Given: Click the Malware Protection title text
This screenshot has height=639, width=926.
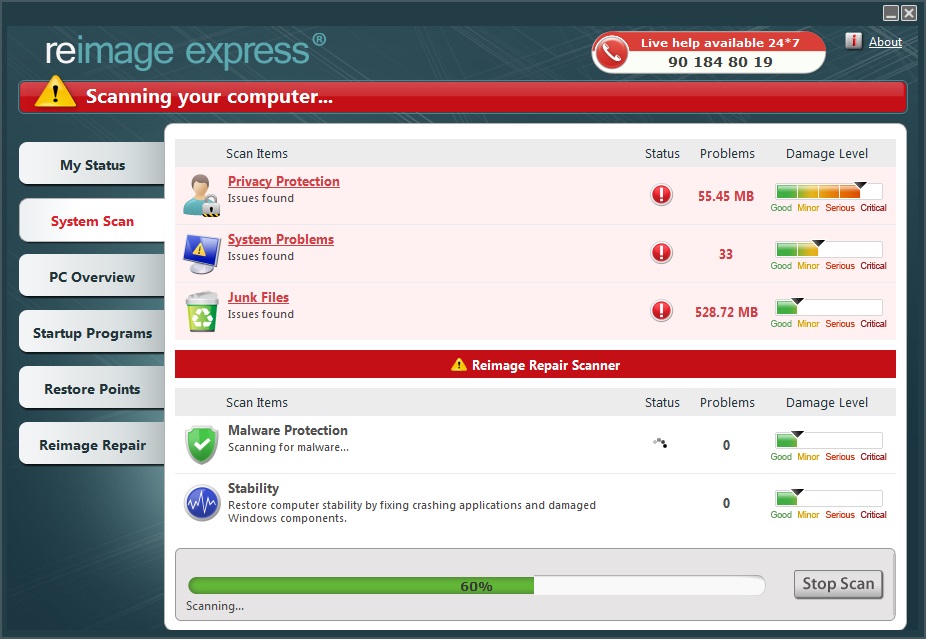Looking at the screenshot, I should [x=288, y=430].
